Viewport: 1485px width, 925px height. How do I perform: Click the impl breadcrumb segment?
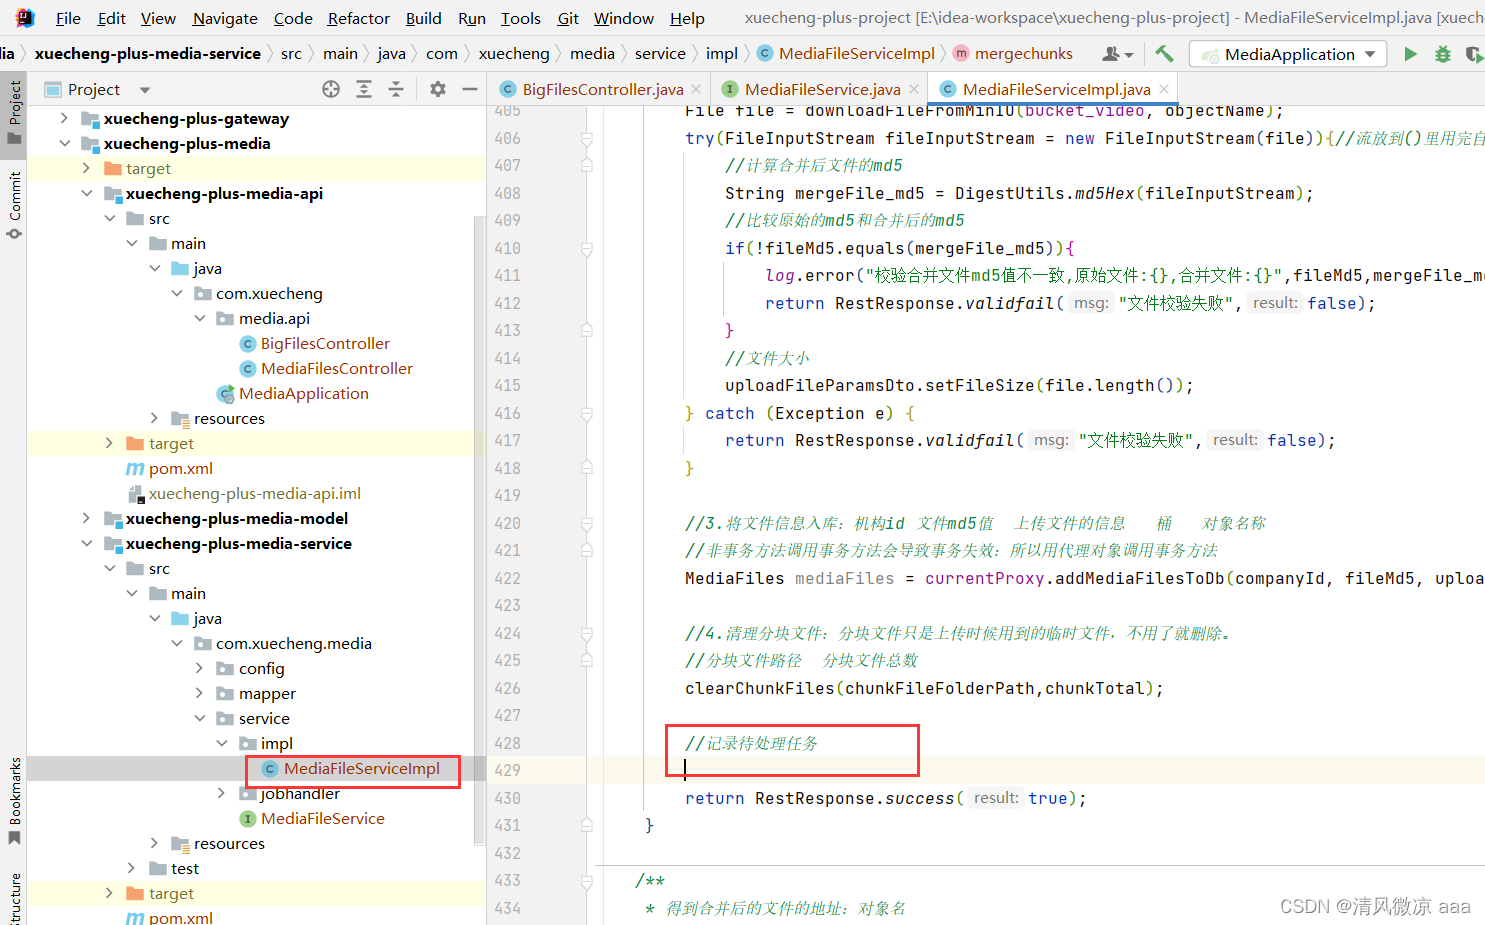722,53
